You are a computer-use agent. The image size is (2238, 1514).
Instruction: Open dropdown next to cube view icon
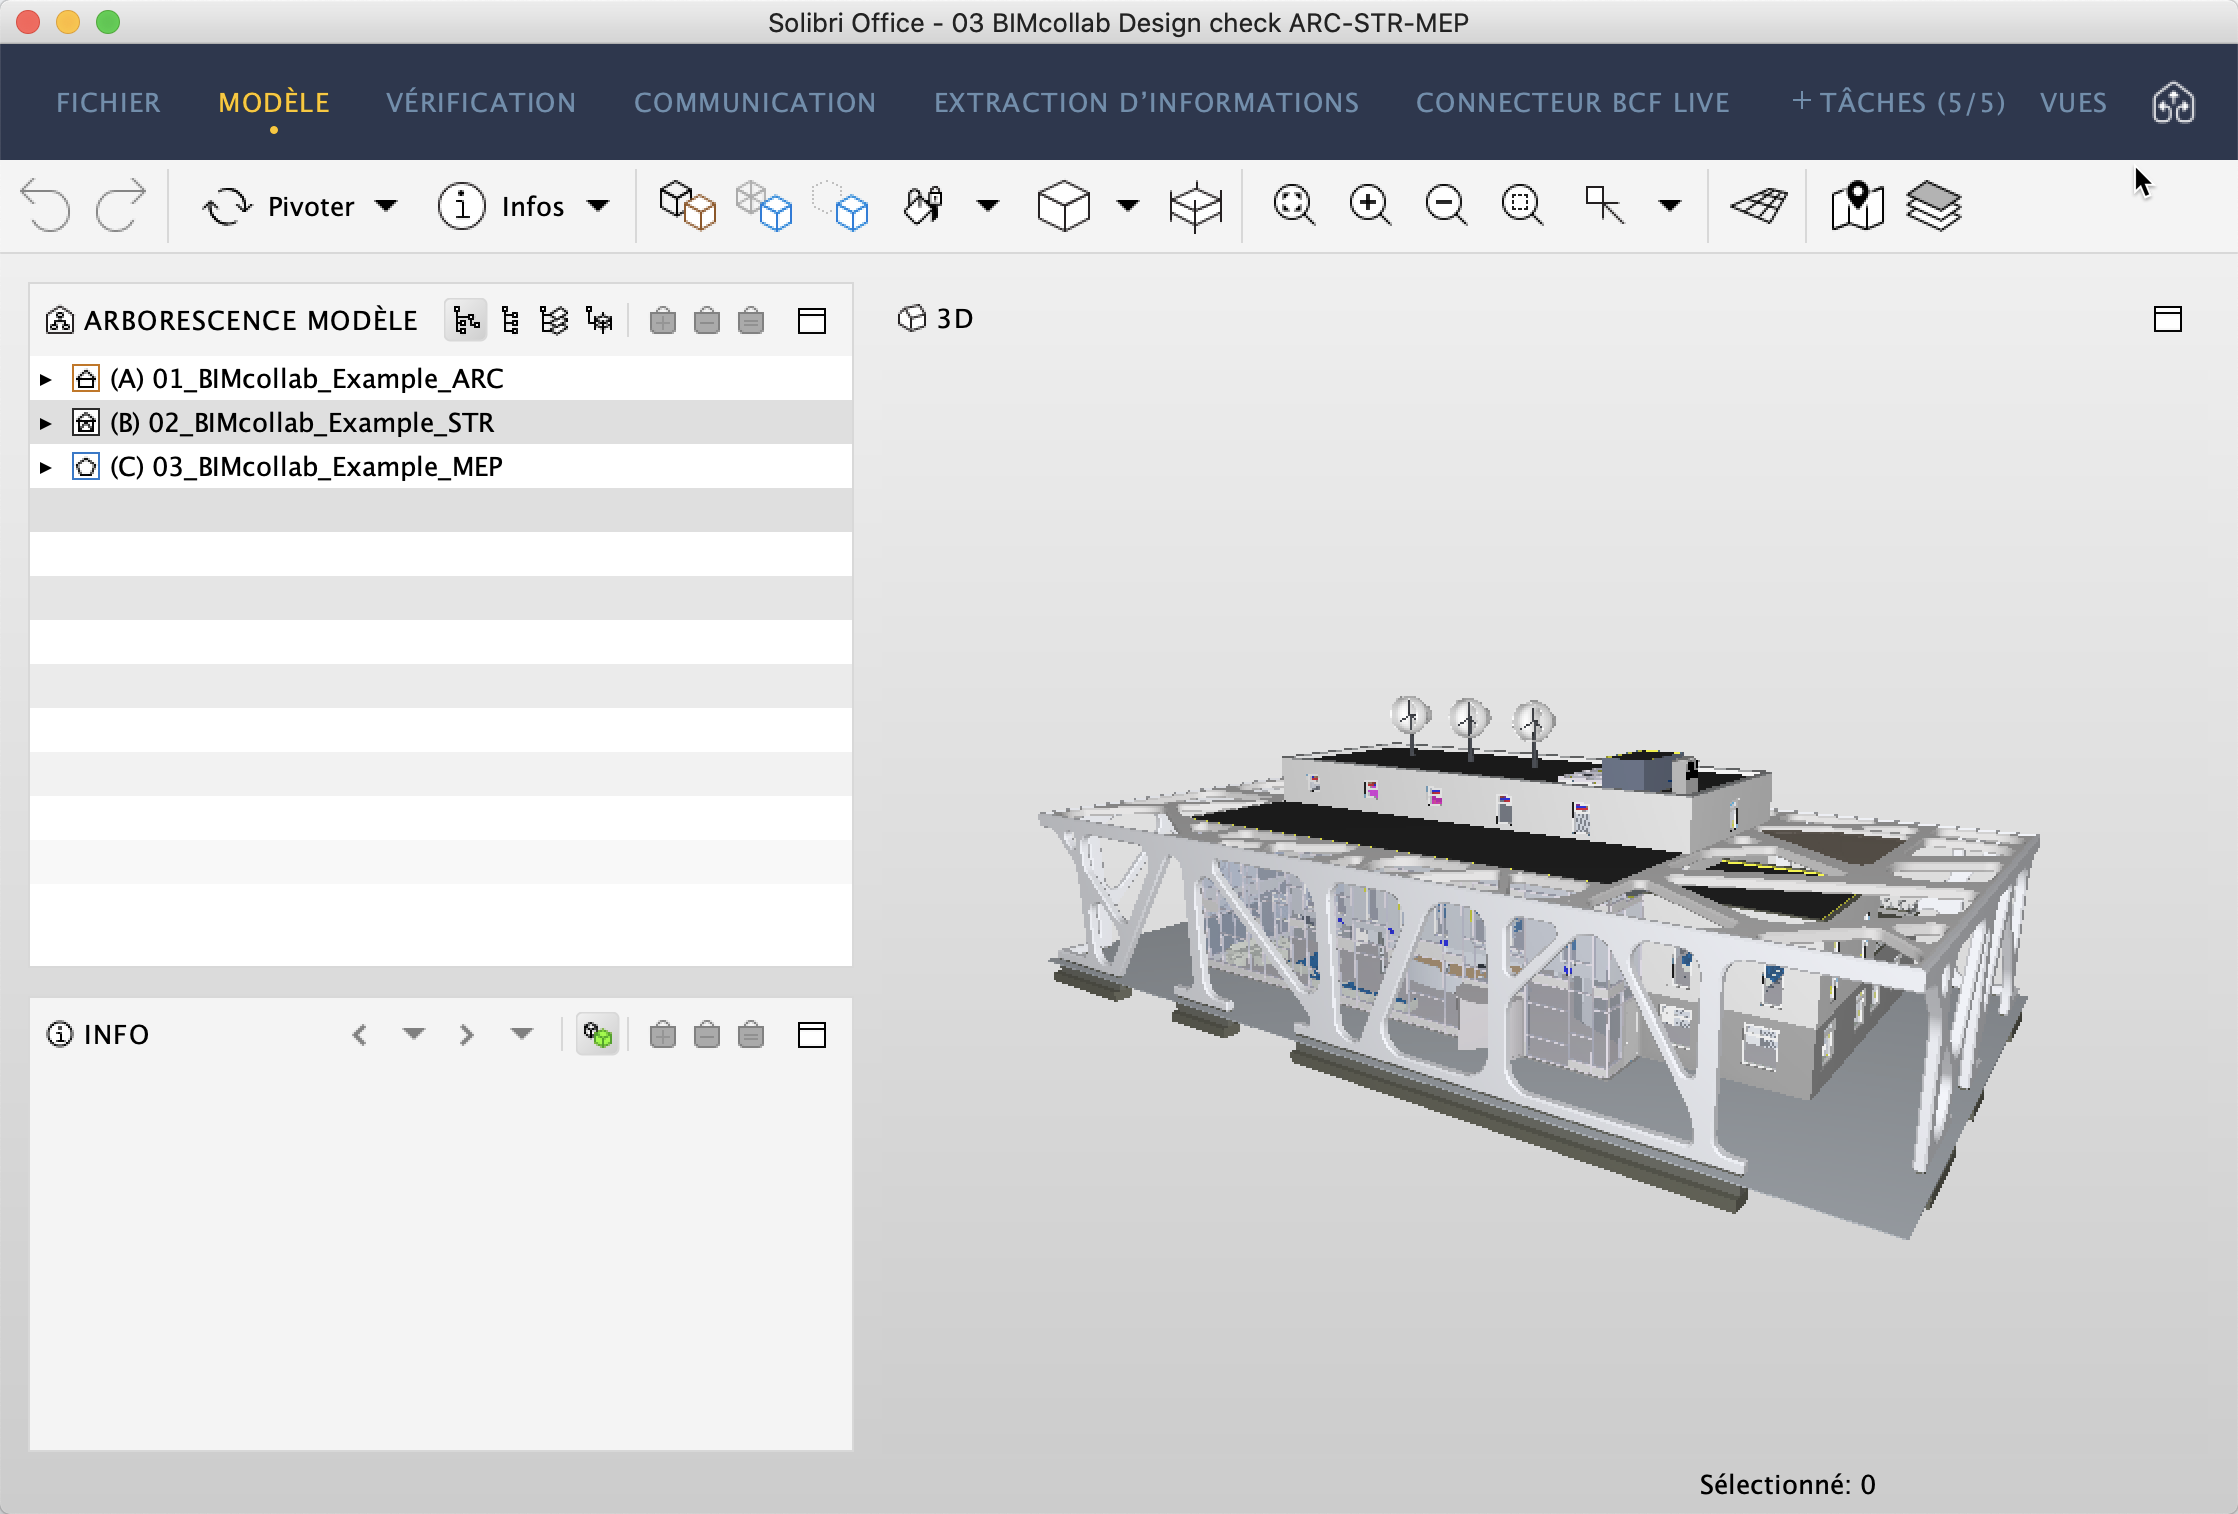pyautogui.click(x=1128, y=206)
